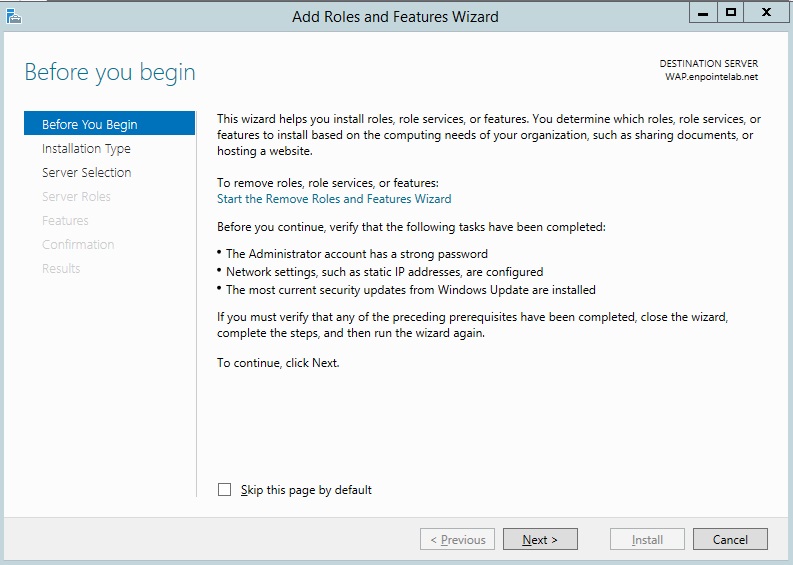Click the DESTINATION SERVER label
The height and width of the screenshot is (565, 793).
[709, 64]
